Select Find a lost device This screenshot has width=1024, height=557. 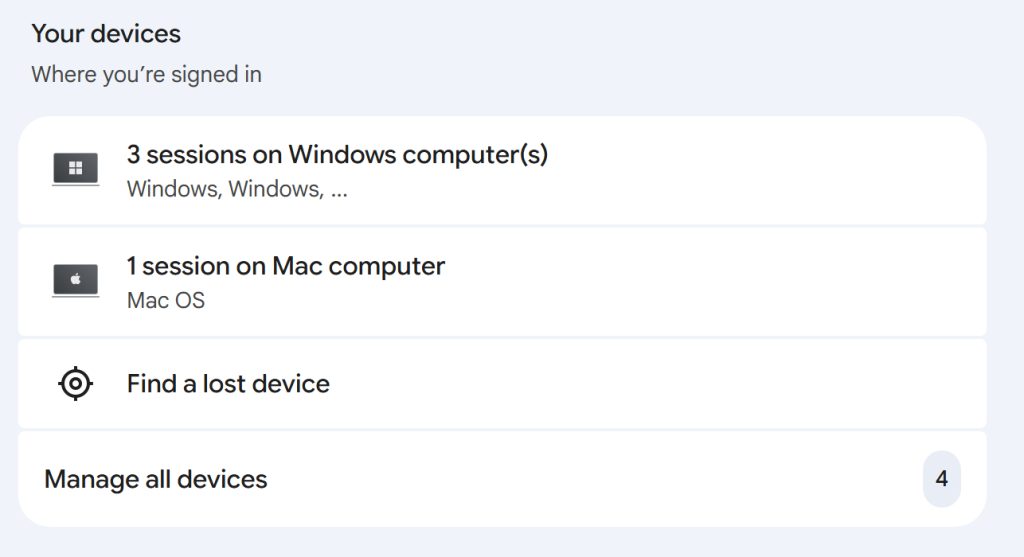(228, 384)
